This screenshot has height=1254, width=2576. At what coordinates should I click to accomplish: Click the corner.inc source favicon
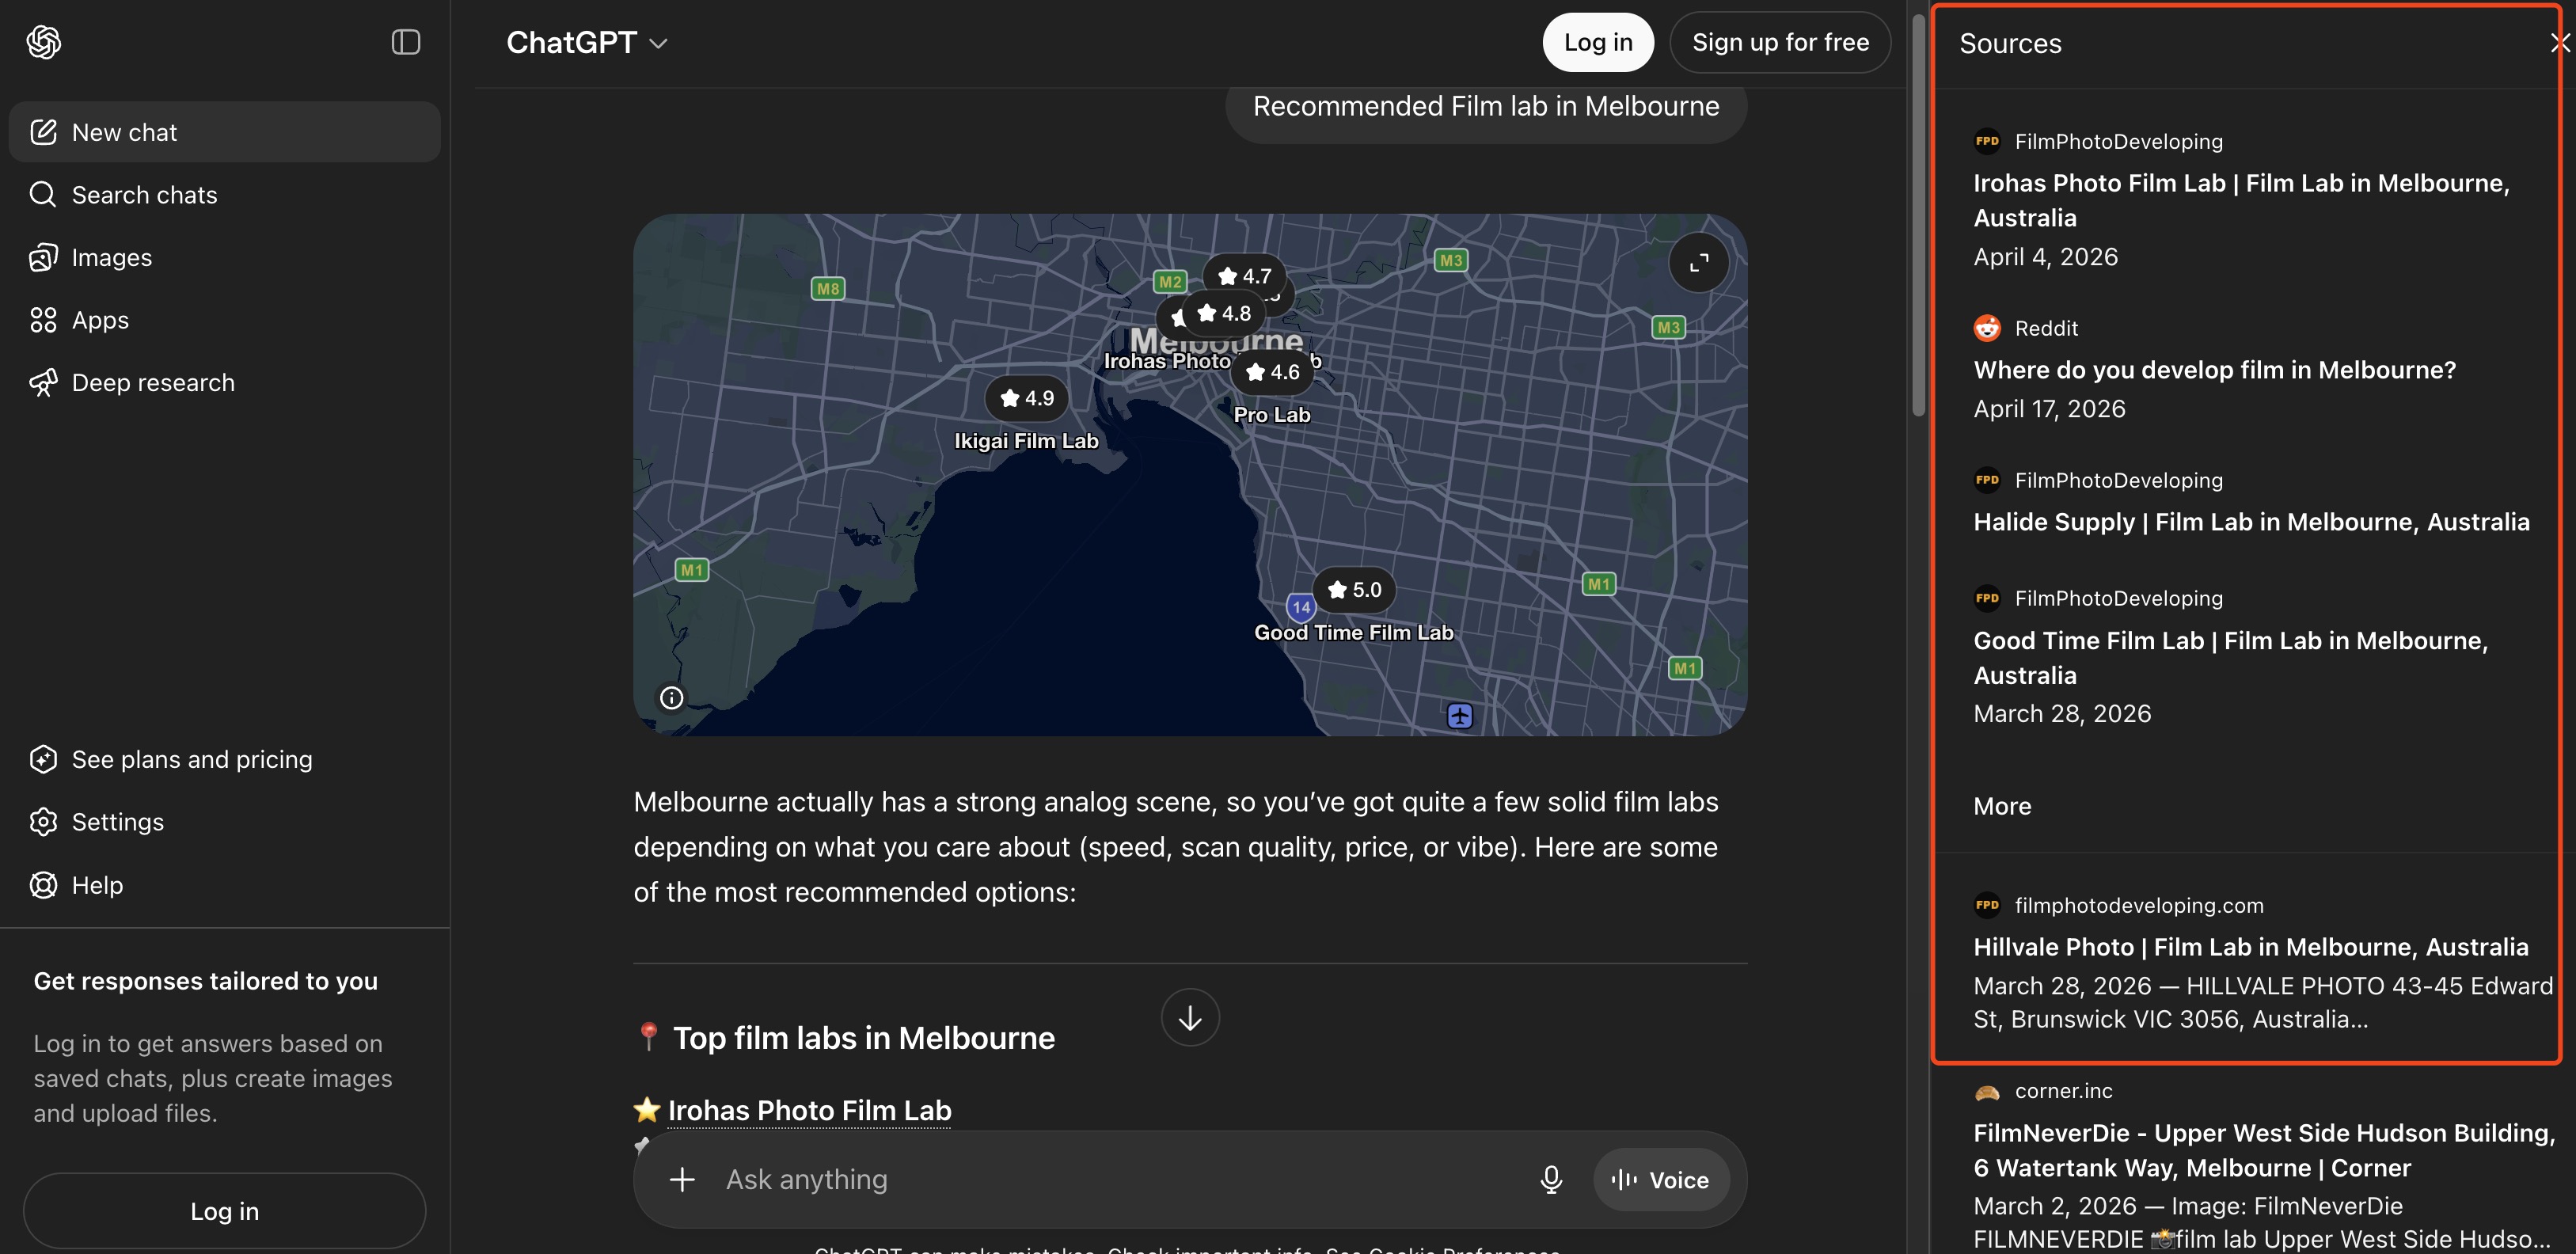[x=1987, y=1091]
